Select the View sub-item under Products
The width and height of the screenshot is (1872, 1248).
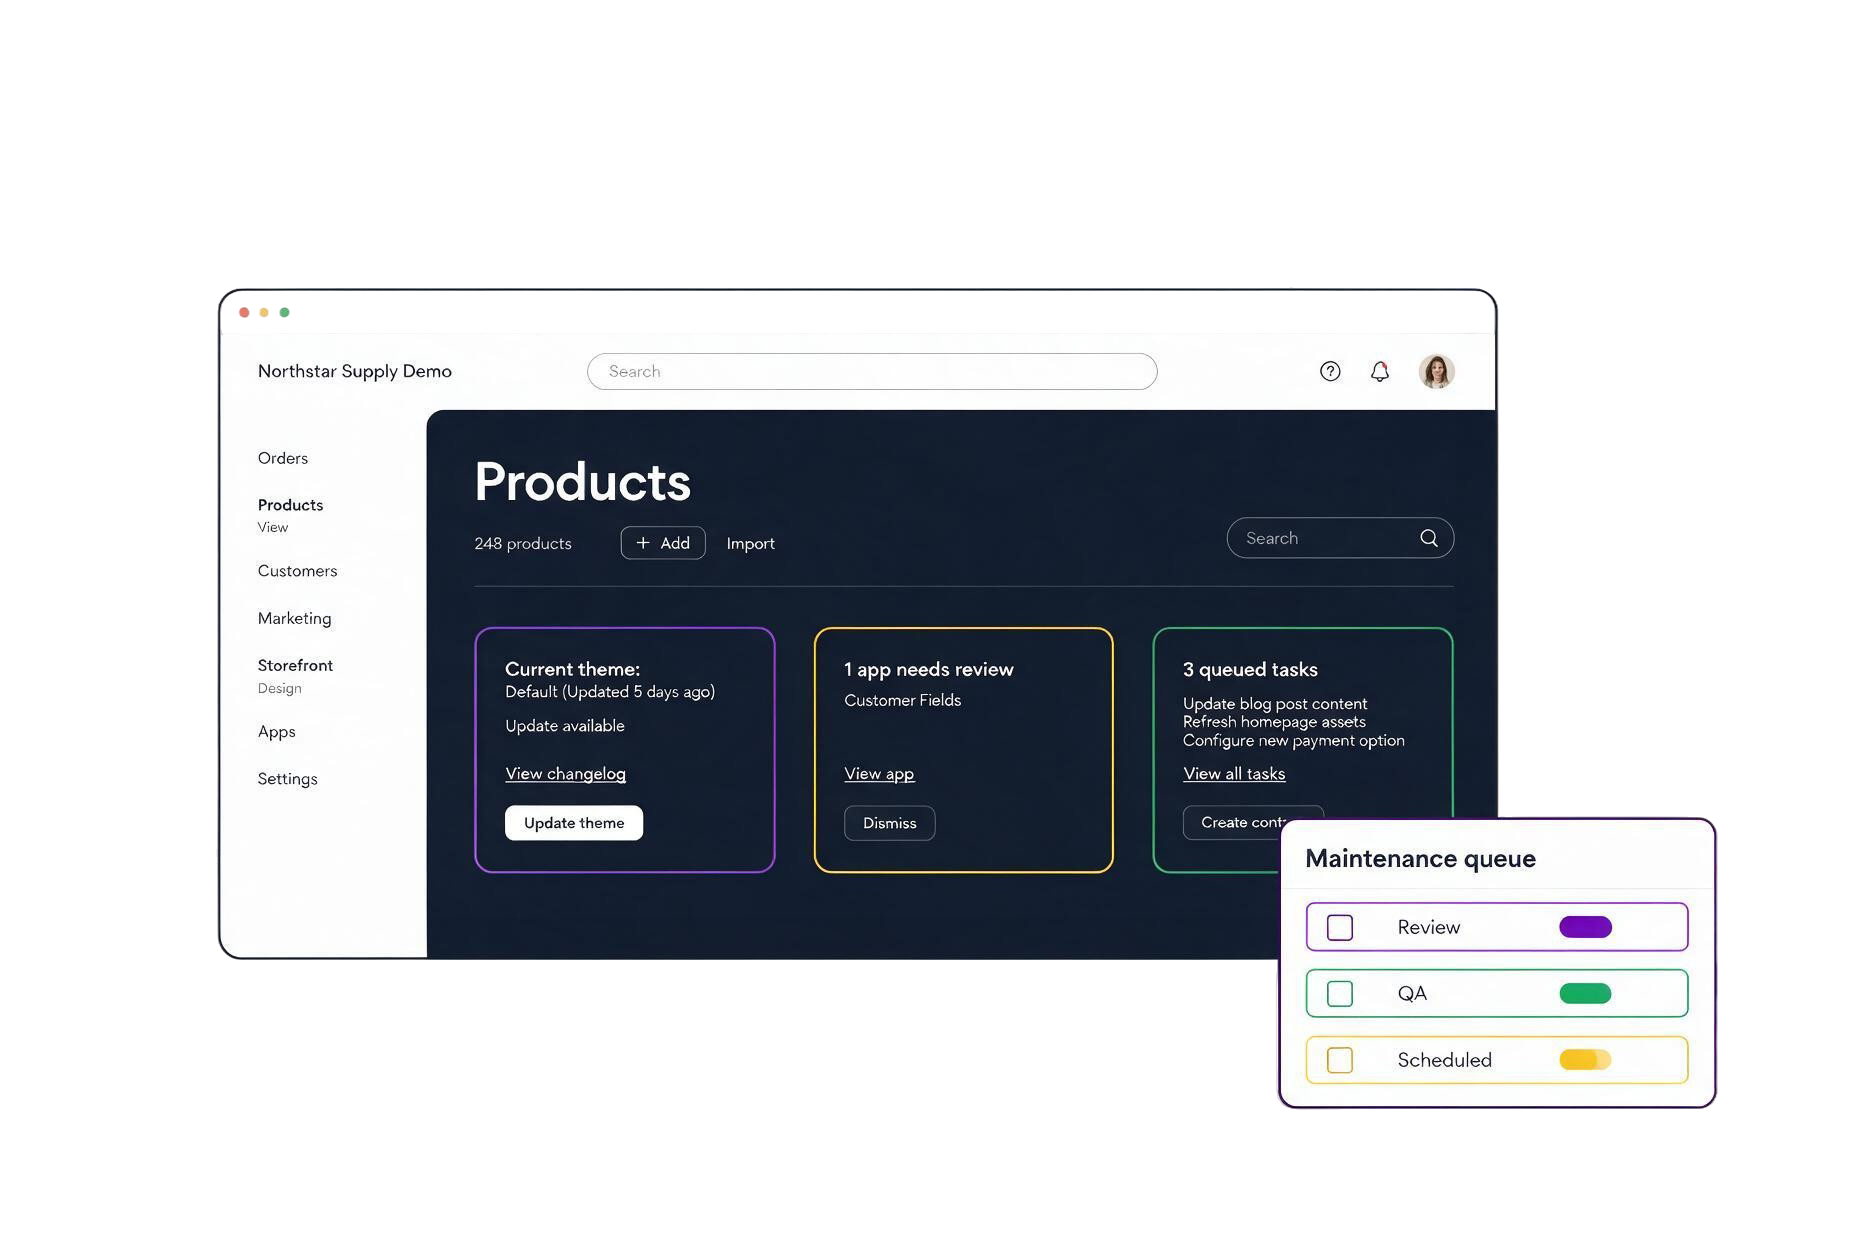coord(272,527)
